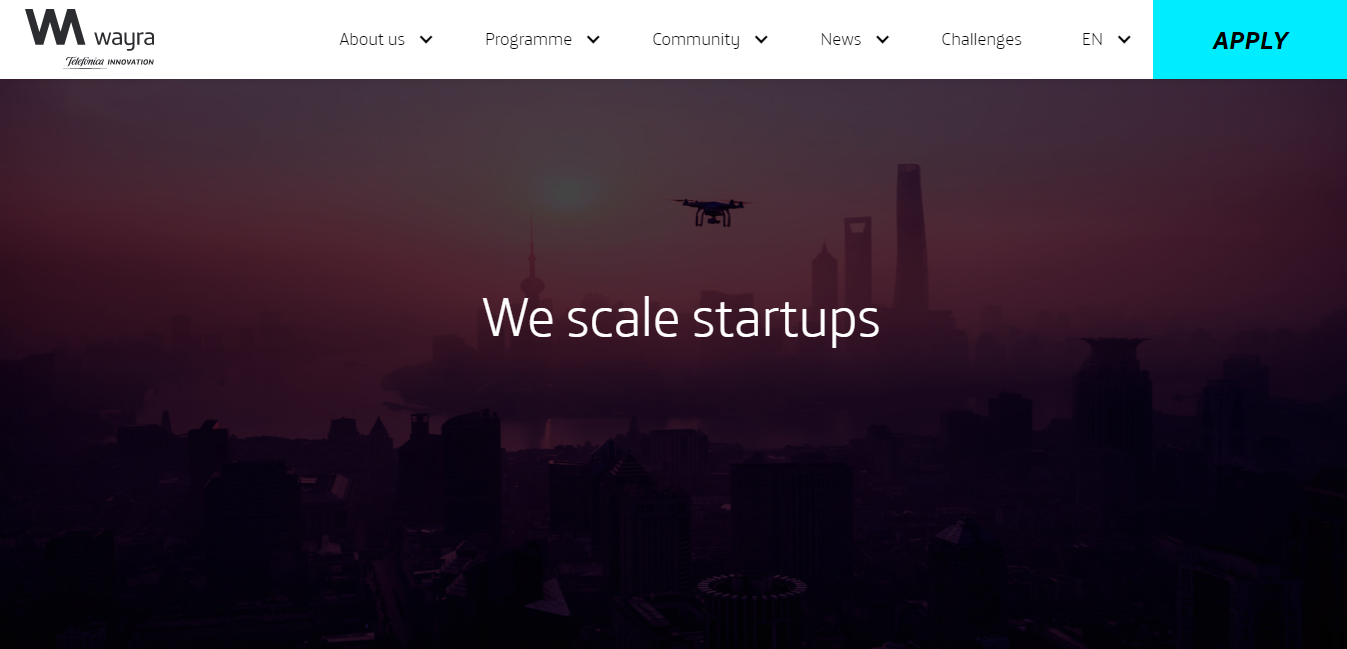Image resolution: width=1347 pixels, height=649 pixels.
Task: Click the wayra wordmark text in header
Action: coord(123,39)
